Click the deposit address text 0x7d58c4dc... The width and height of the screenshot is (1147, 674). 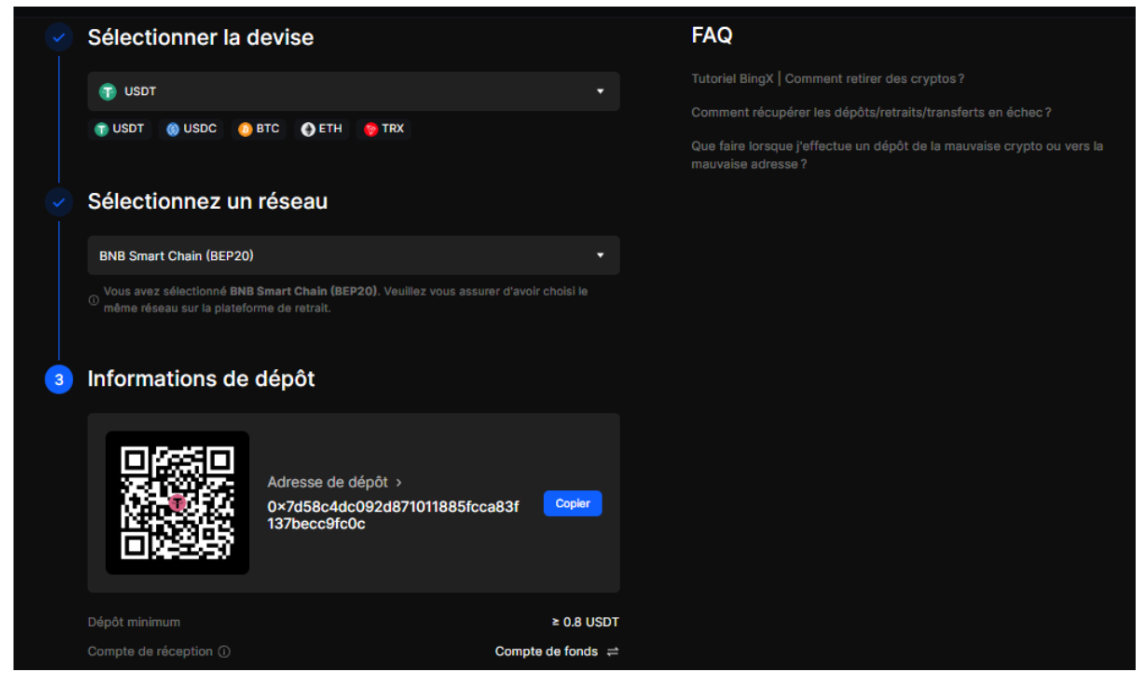tap(393, 515)
